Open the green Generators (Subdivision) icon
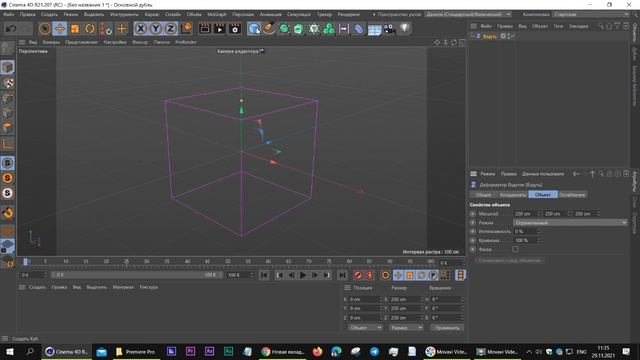640x360 pixels. 284,29
